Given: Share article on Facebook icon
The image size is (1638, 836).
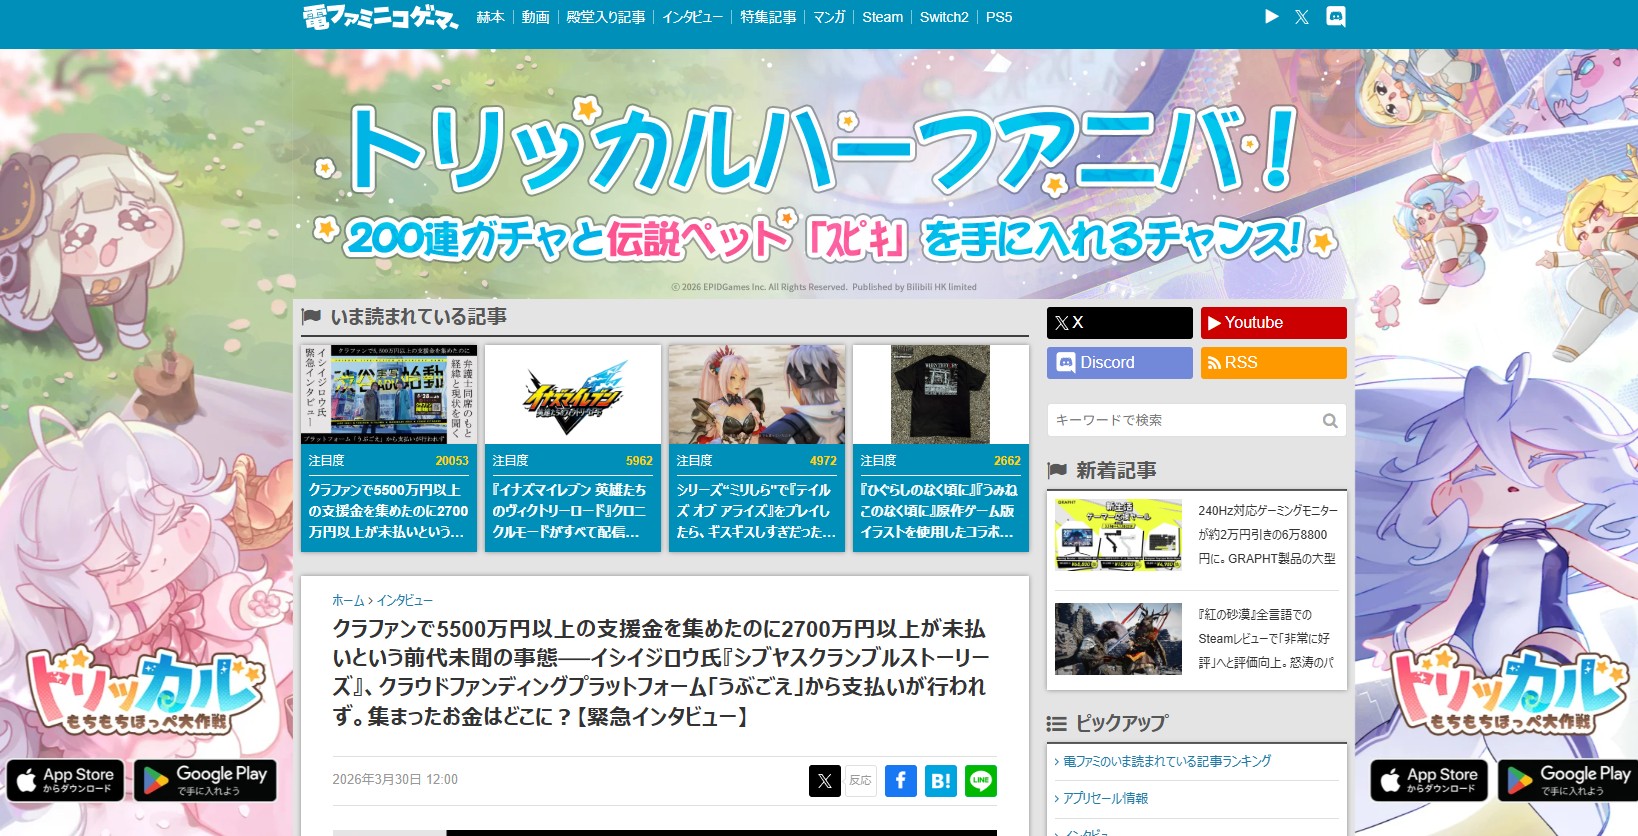Looking at the screenshot, I should 900,781.
